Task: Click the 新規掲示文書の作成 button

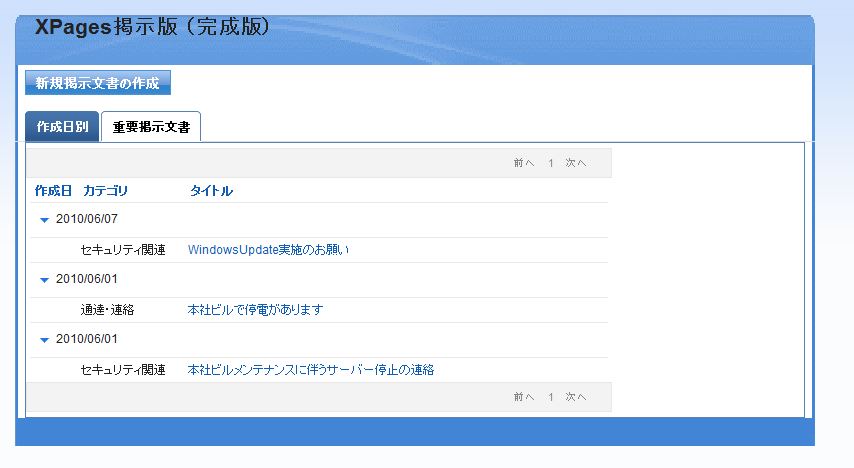Action: click(98, 83)
